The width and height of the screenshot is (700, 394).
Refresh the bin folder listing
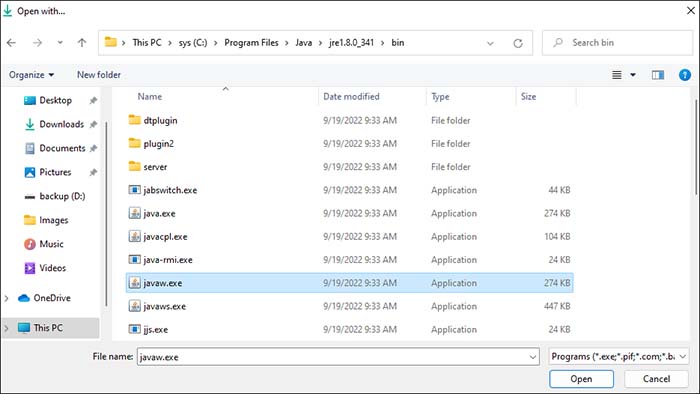[518, 43]
